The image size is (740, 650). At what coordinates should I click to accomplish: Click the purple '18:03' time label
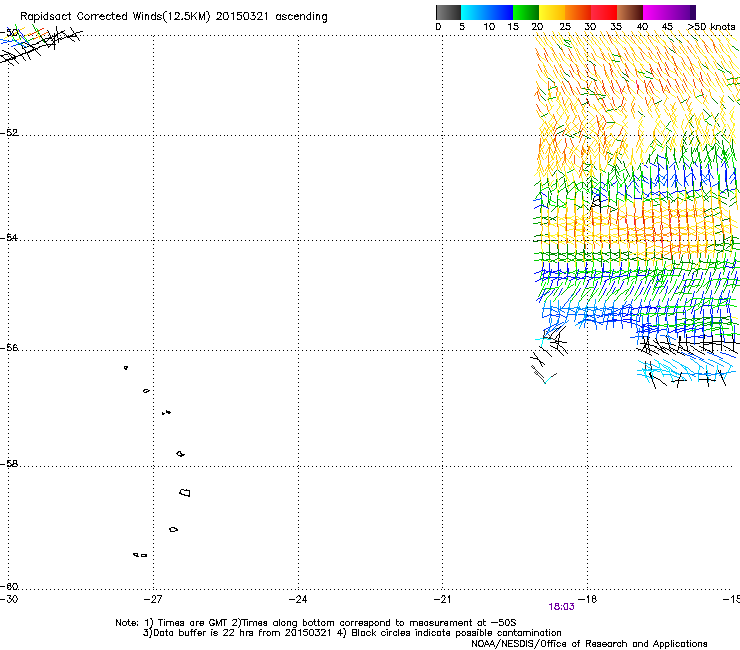pos(561,607)
